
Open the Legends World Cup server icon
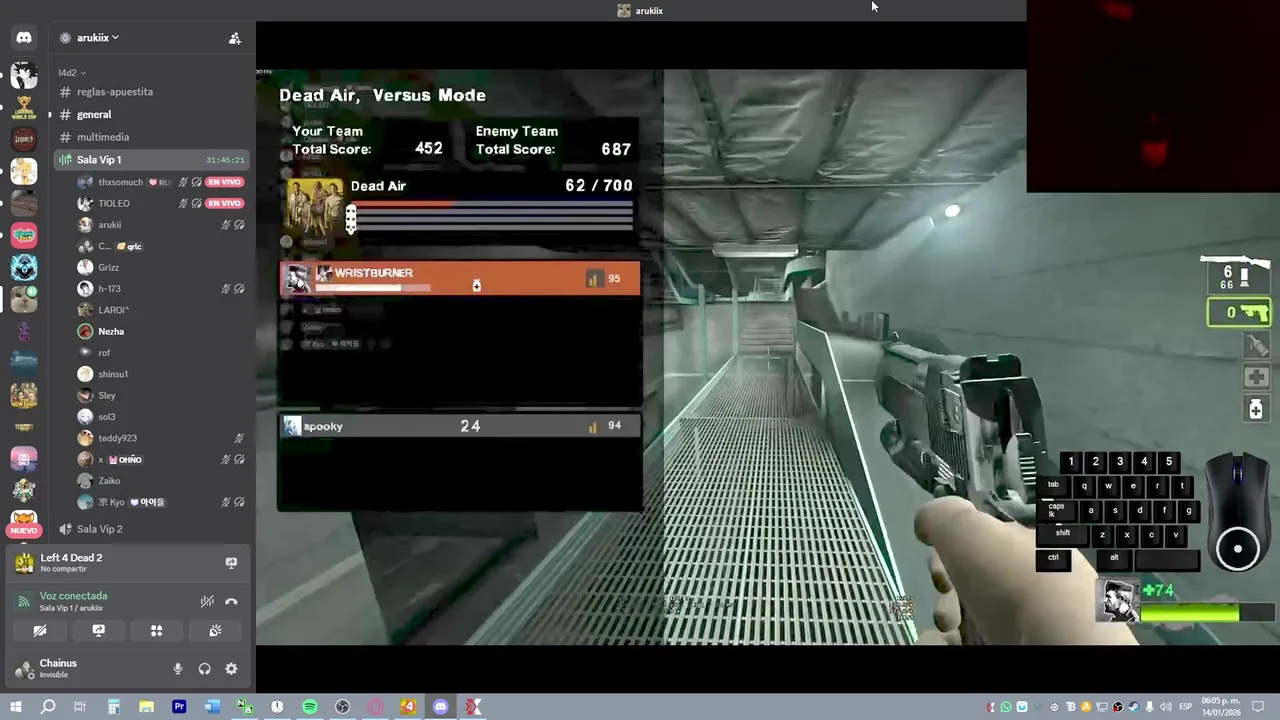tap(24, 107)
